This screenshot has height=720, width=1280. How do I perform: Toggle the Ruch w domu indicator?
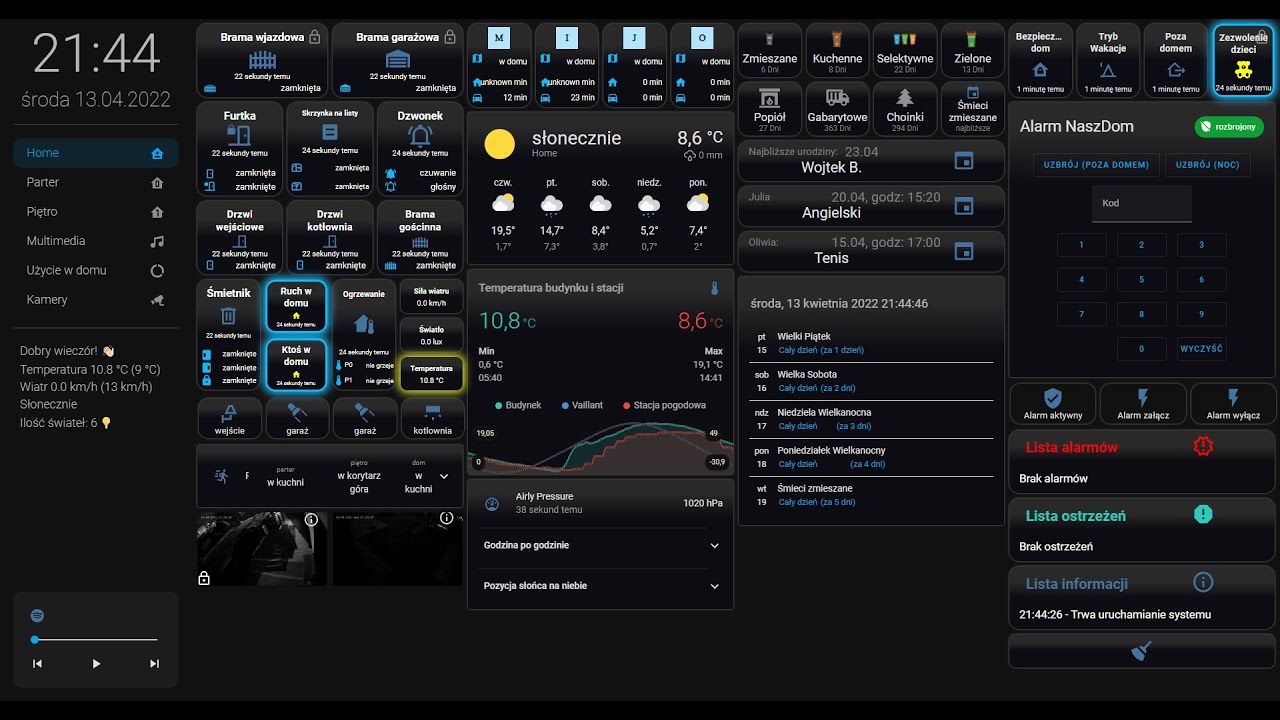pos(296,306)
